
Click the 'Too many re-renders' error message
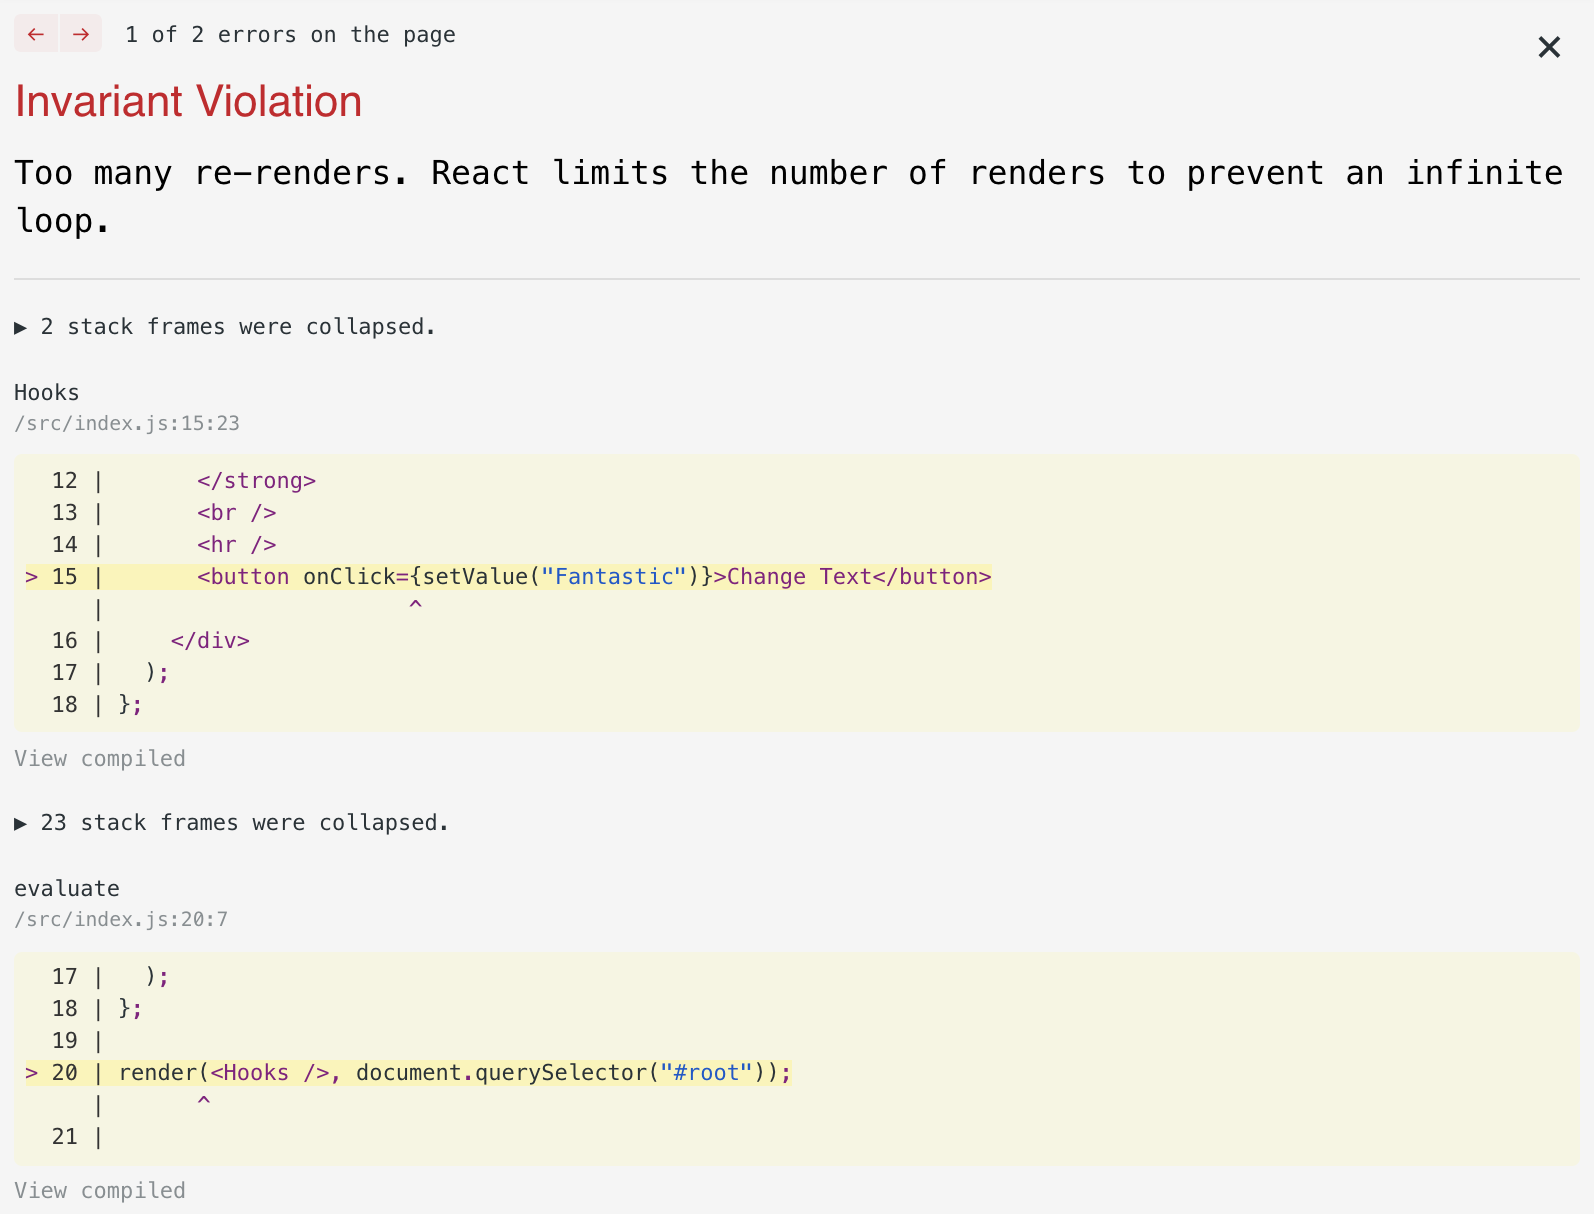coord(789,197)
